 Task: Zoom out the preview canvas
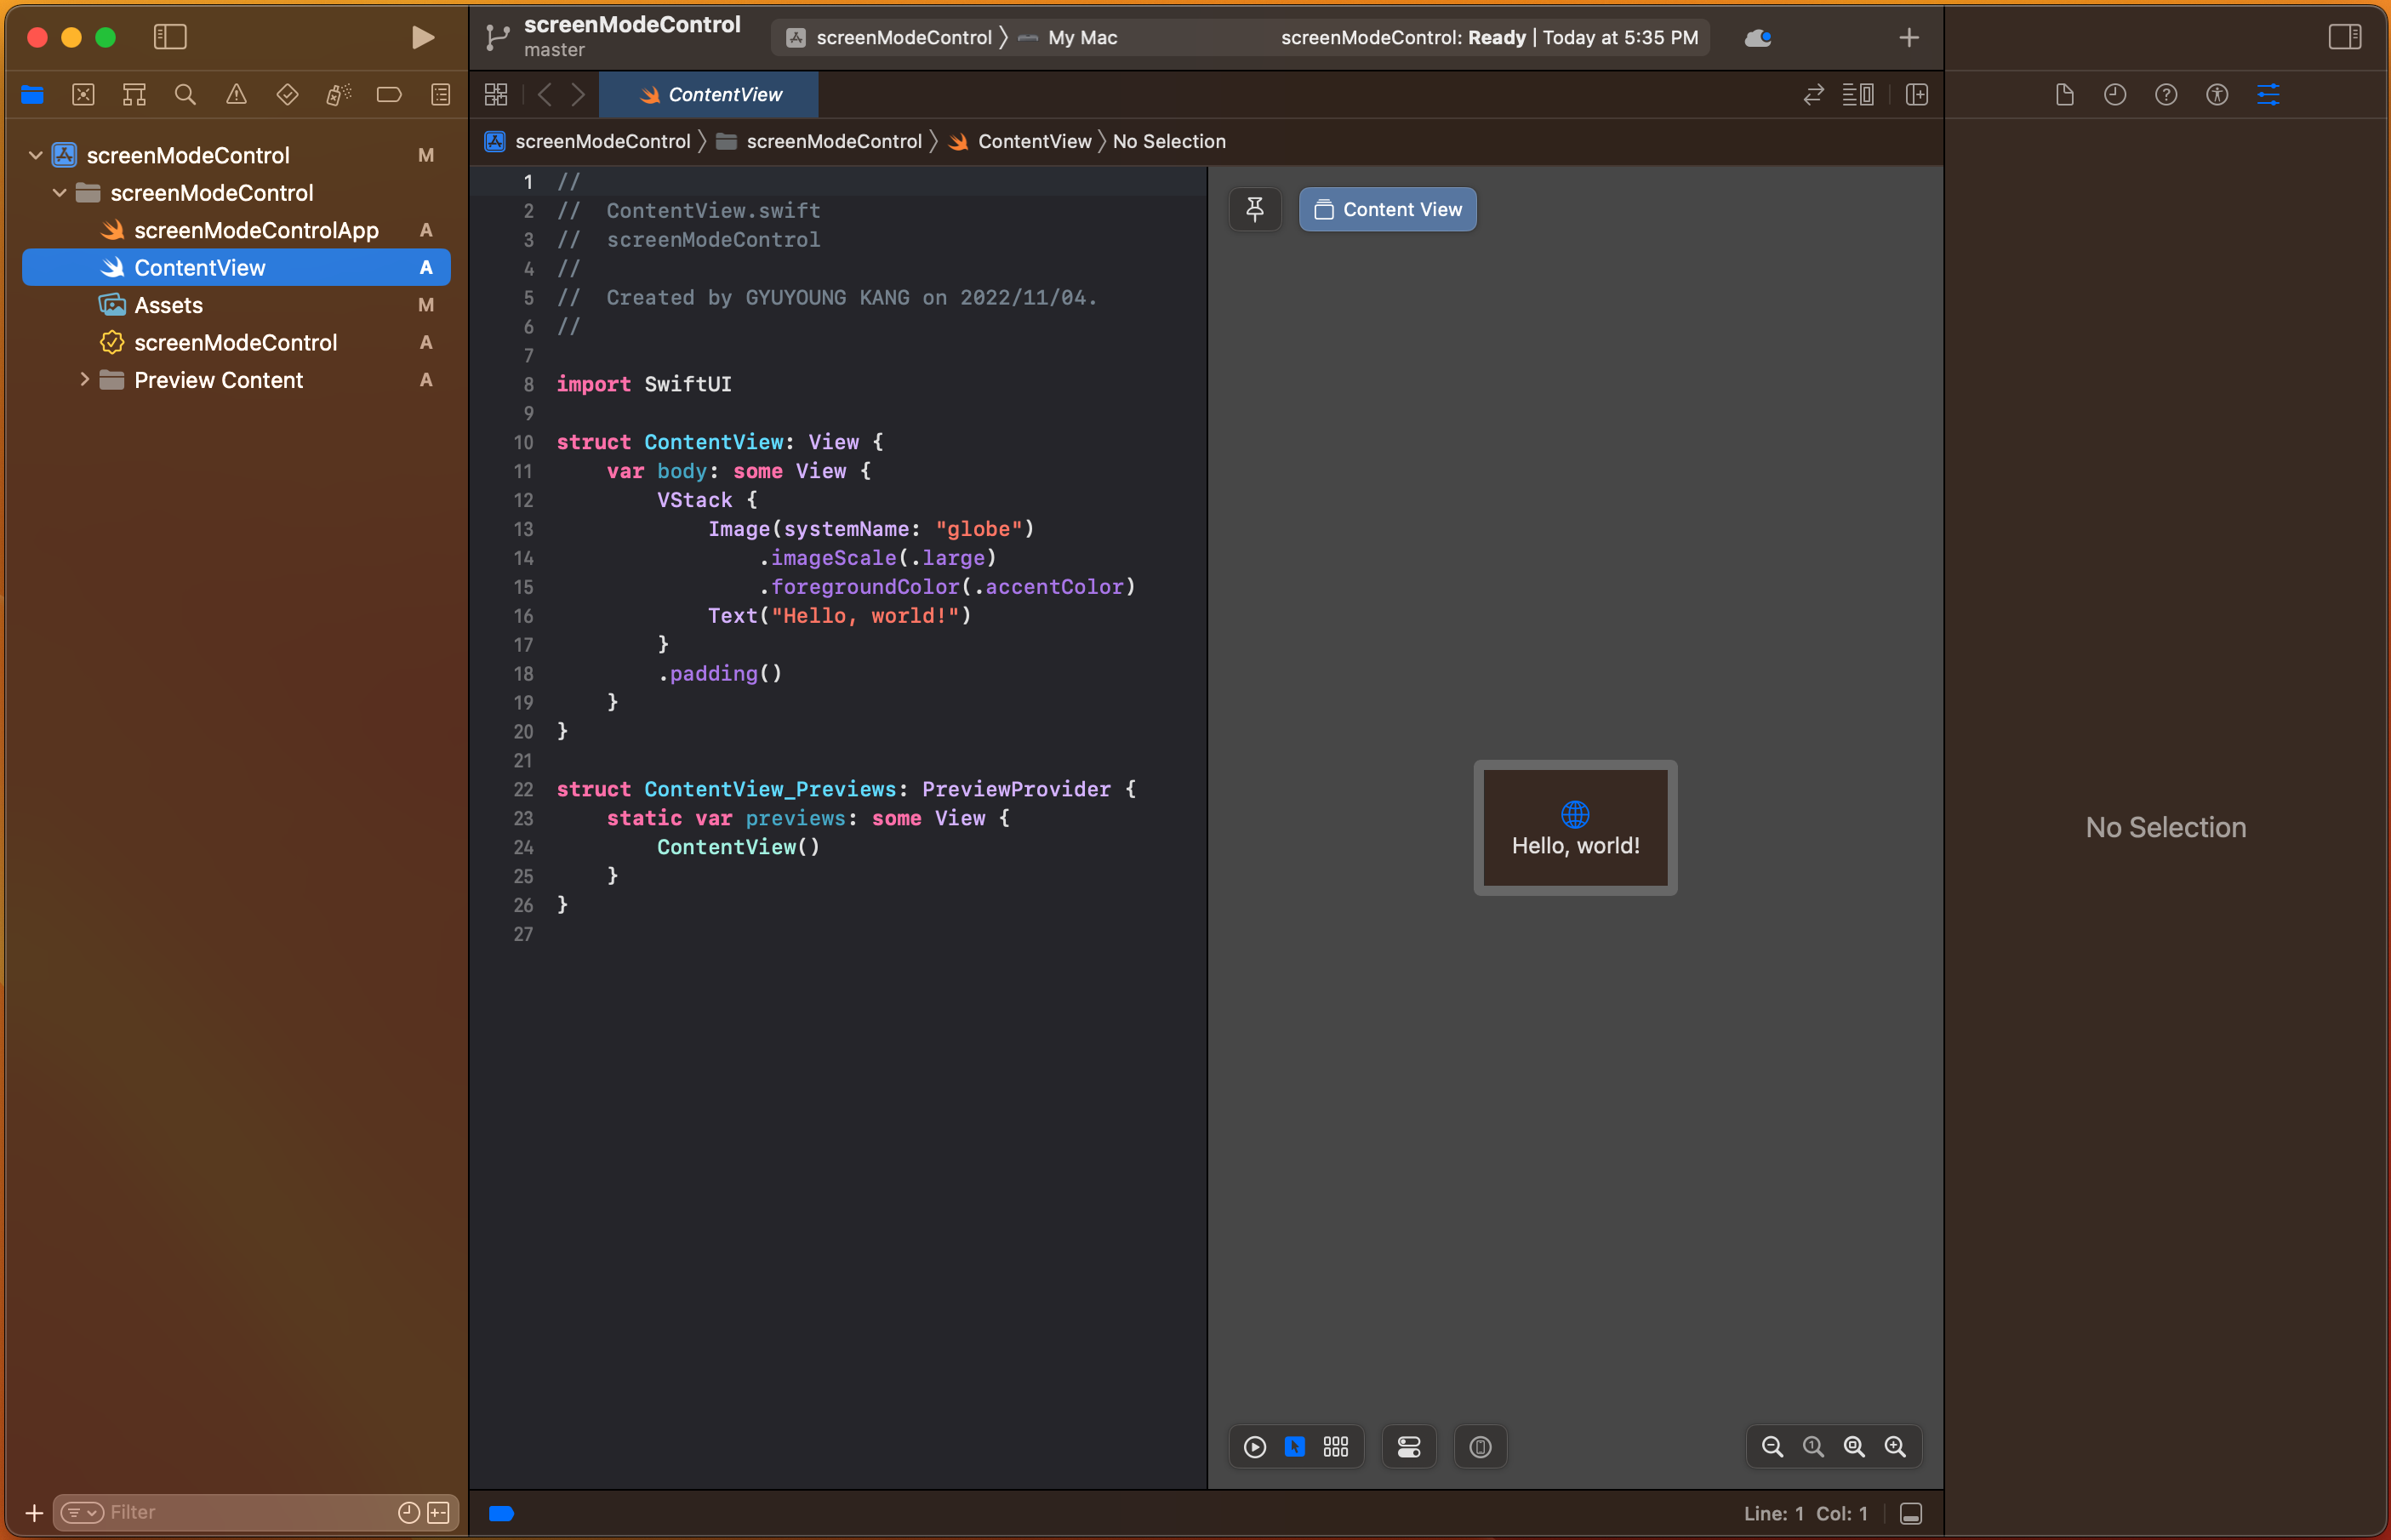(x=1772, y=1447)
